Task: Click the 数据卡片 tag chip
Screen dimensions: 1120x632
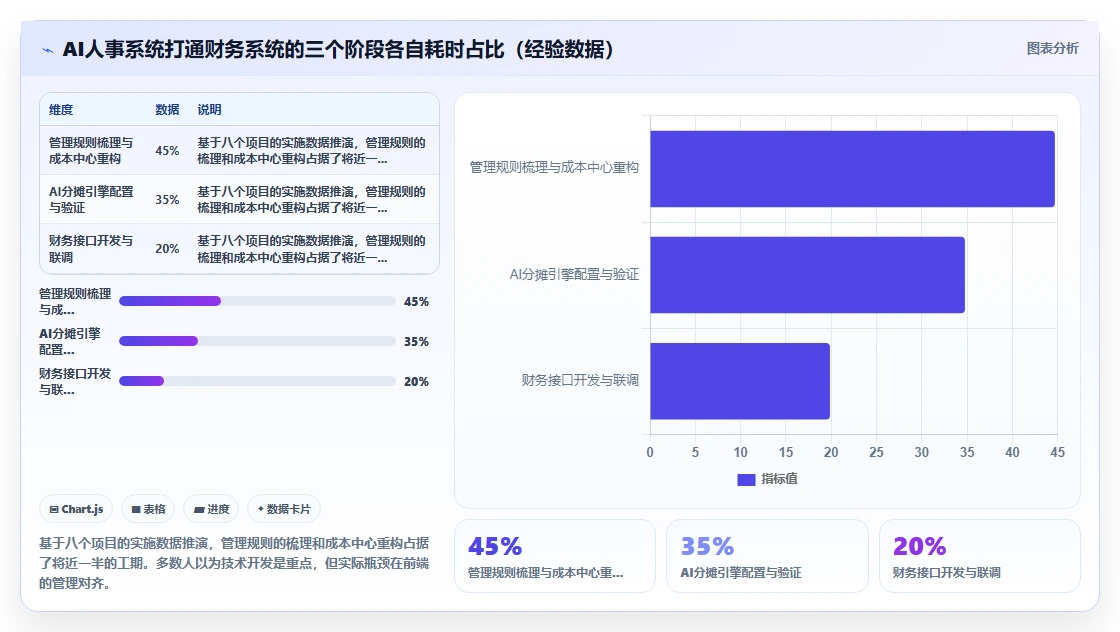Action: [284, 509]
